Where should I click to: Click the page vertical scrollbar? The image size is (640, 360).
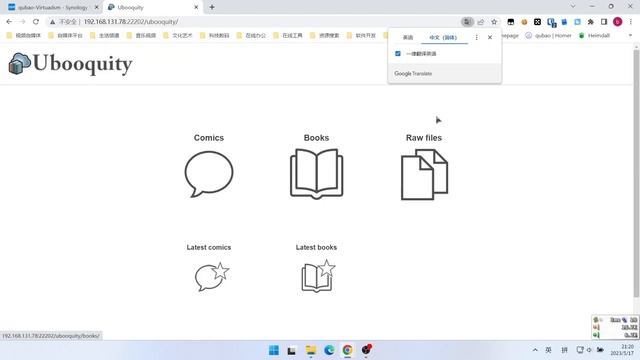(x=636, y=173)
